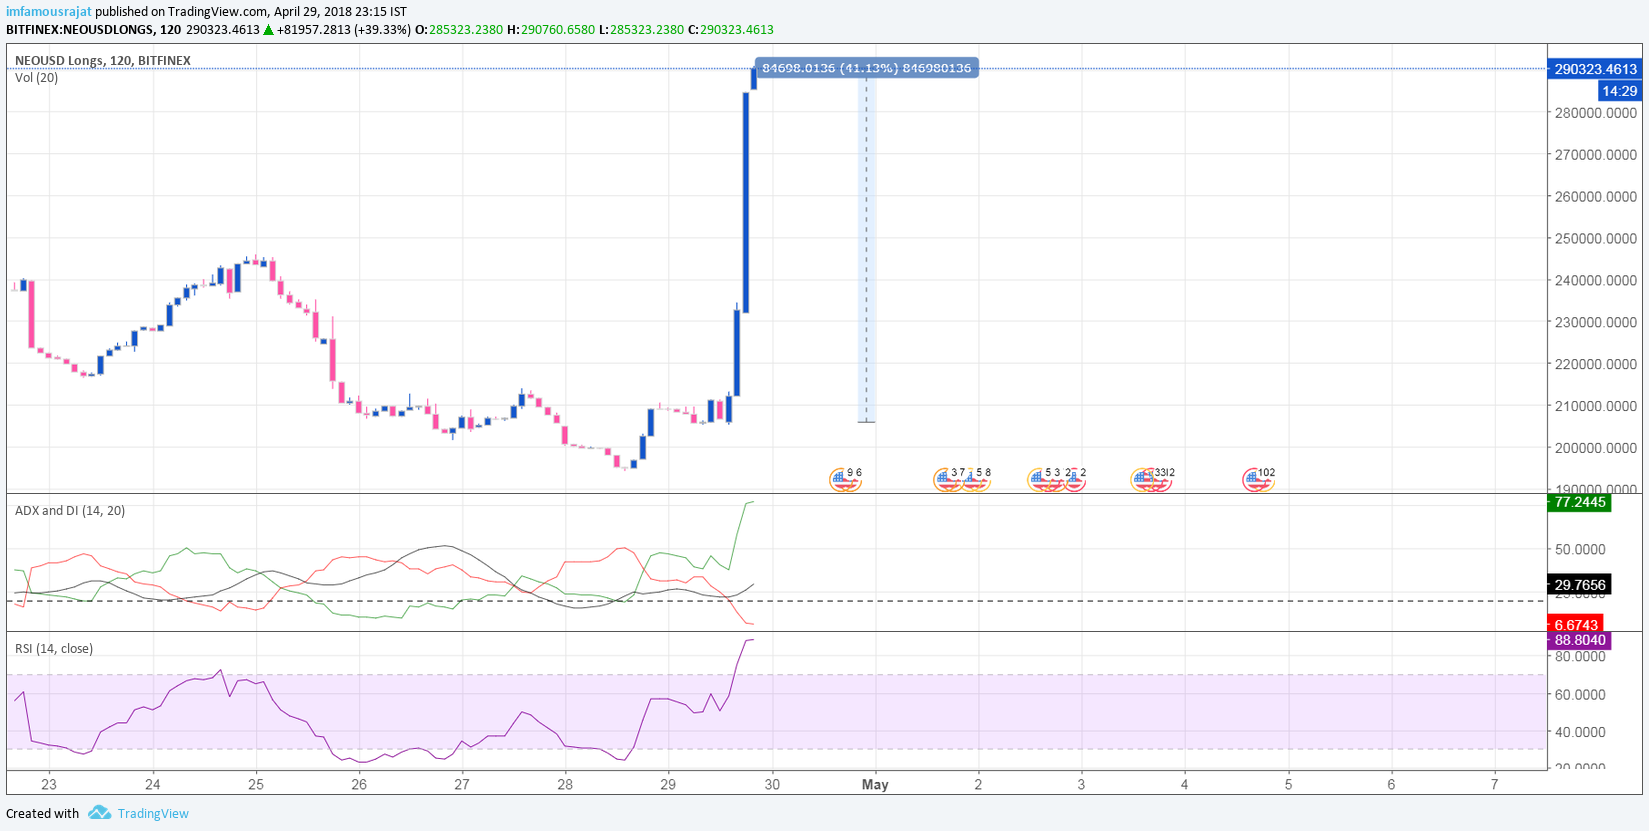Viewport: 1649px width, 831px height.
Task: Select the NEOUSD Longs, 120, BITFINEX legend
Action: (x=103, y=61)
